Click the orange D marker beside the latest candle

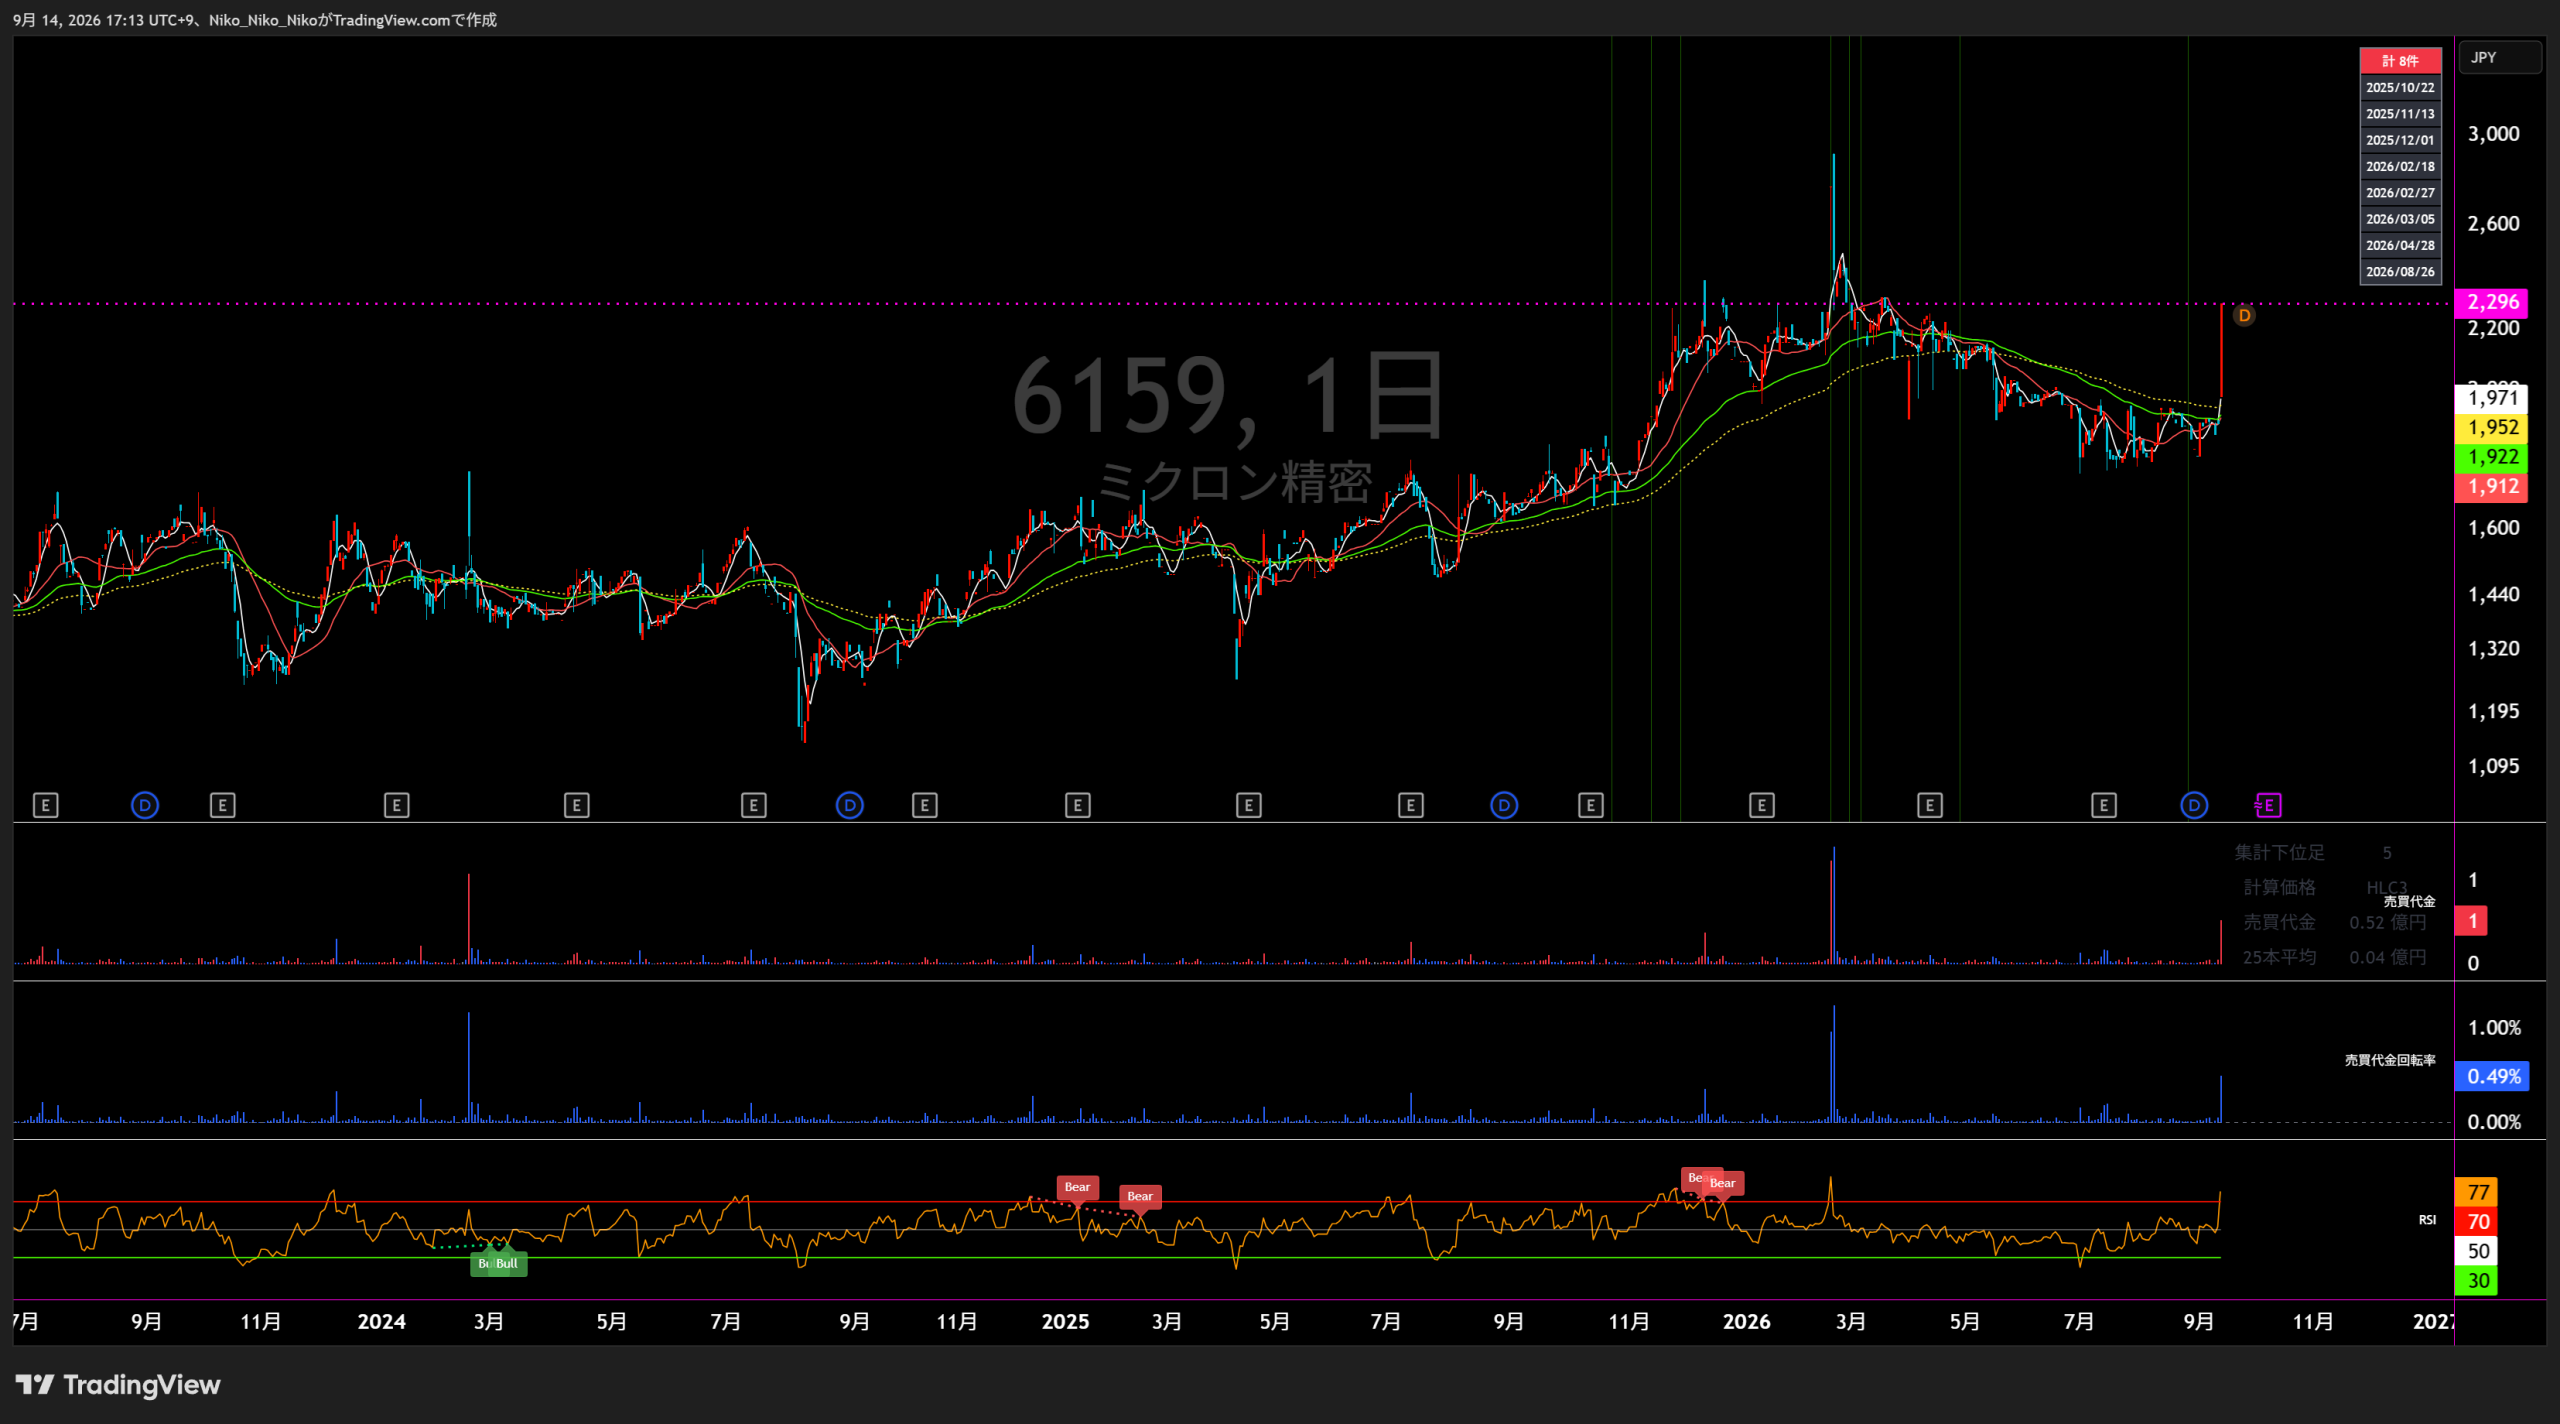pos(2244,316)
